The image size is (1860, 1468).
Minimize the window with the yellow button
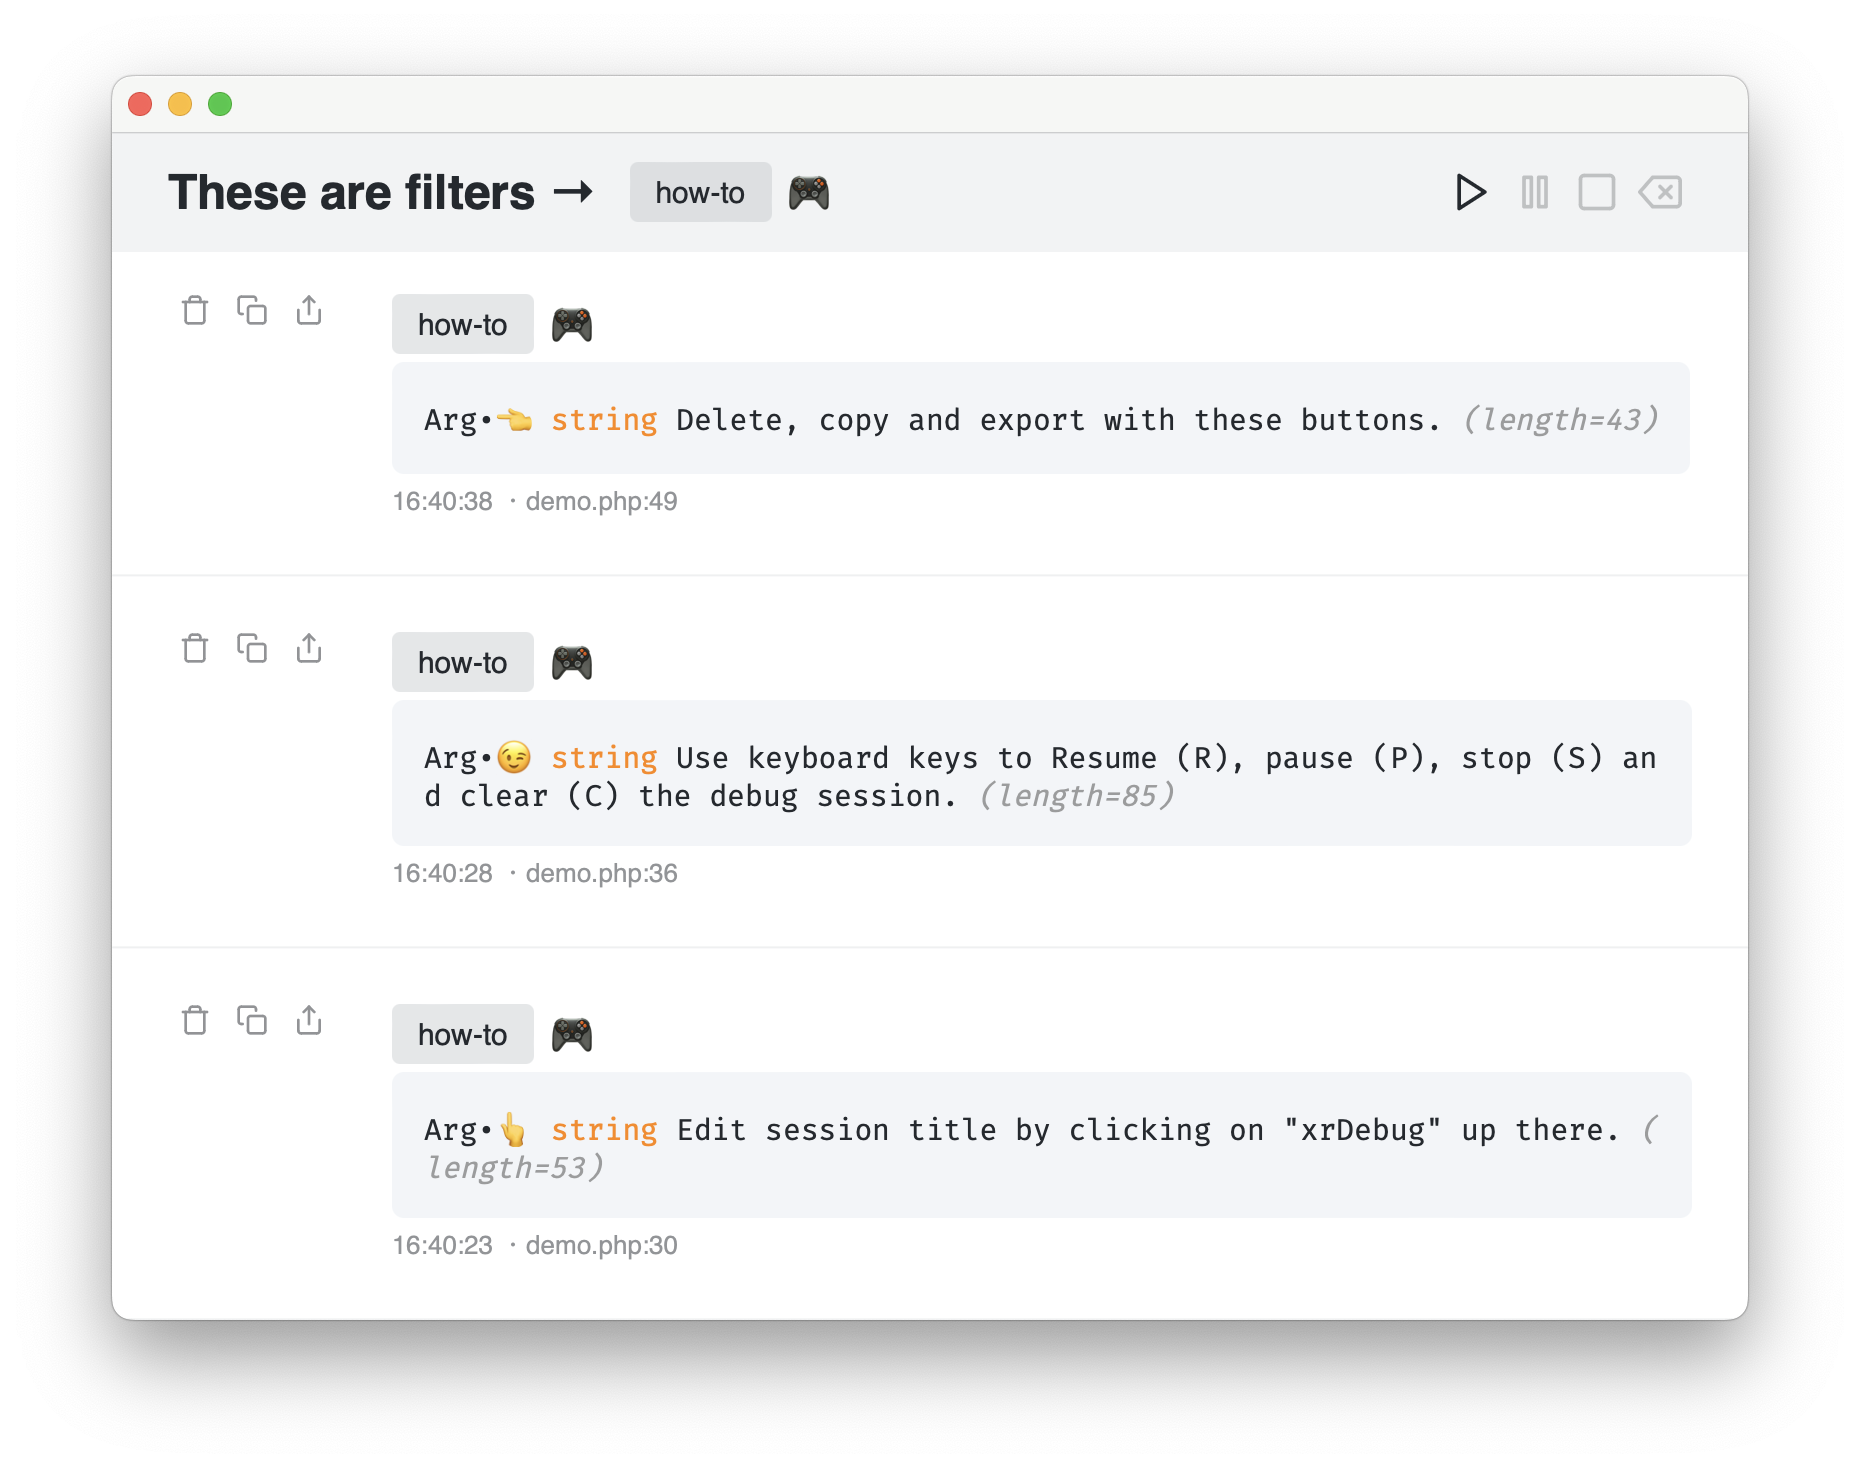click(x=180, y=104)
